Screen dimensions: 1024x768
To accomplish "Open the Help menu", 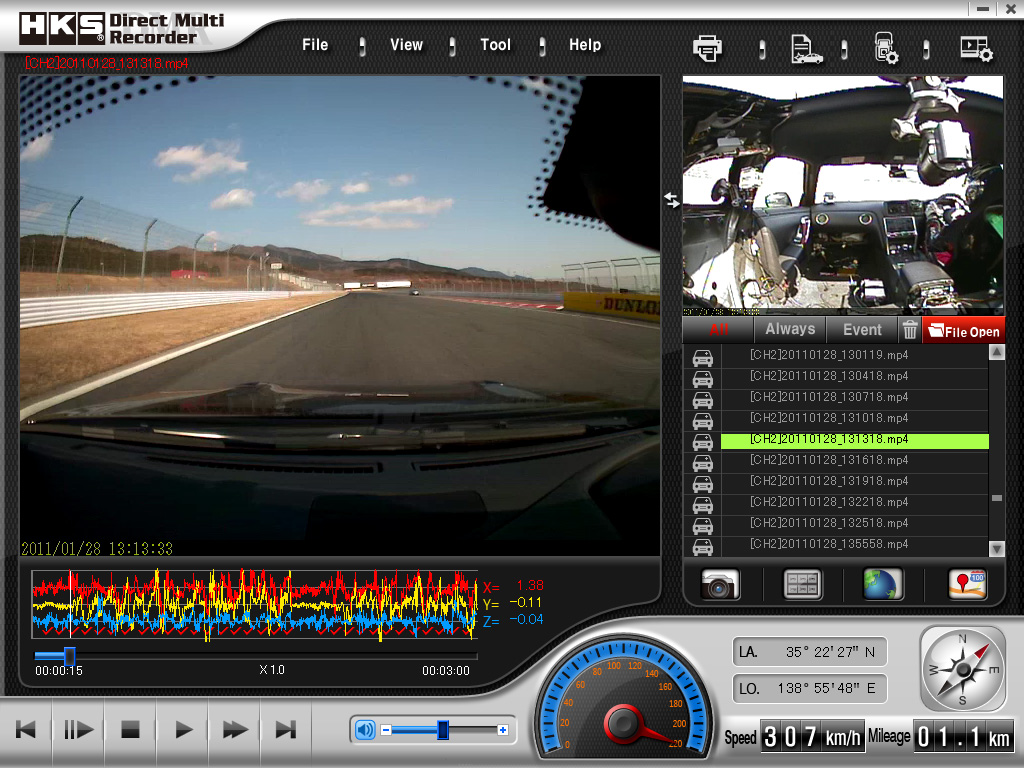I will 584,45.
